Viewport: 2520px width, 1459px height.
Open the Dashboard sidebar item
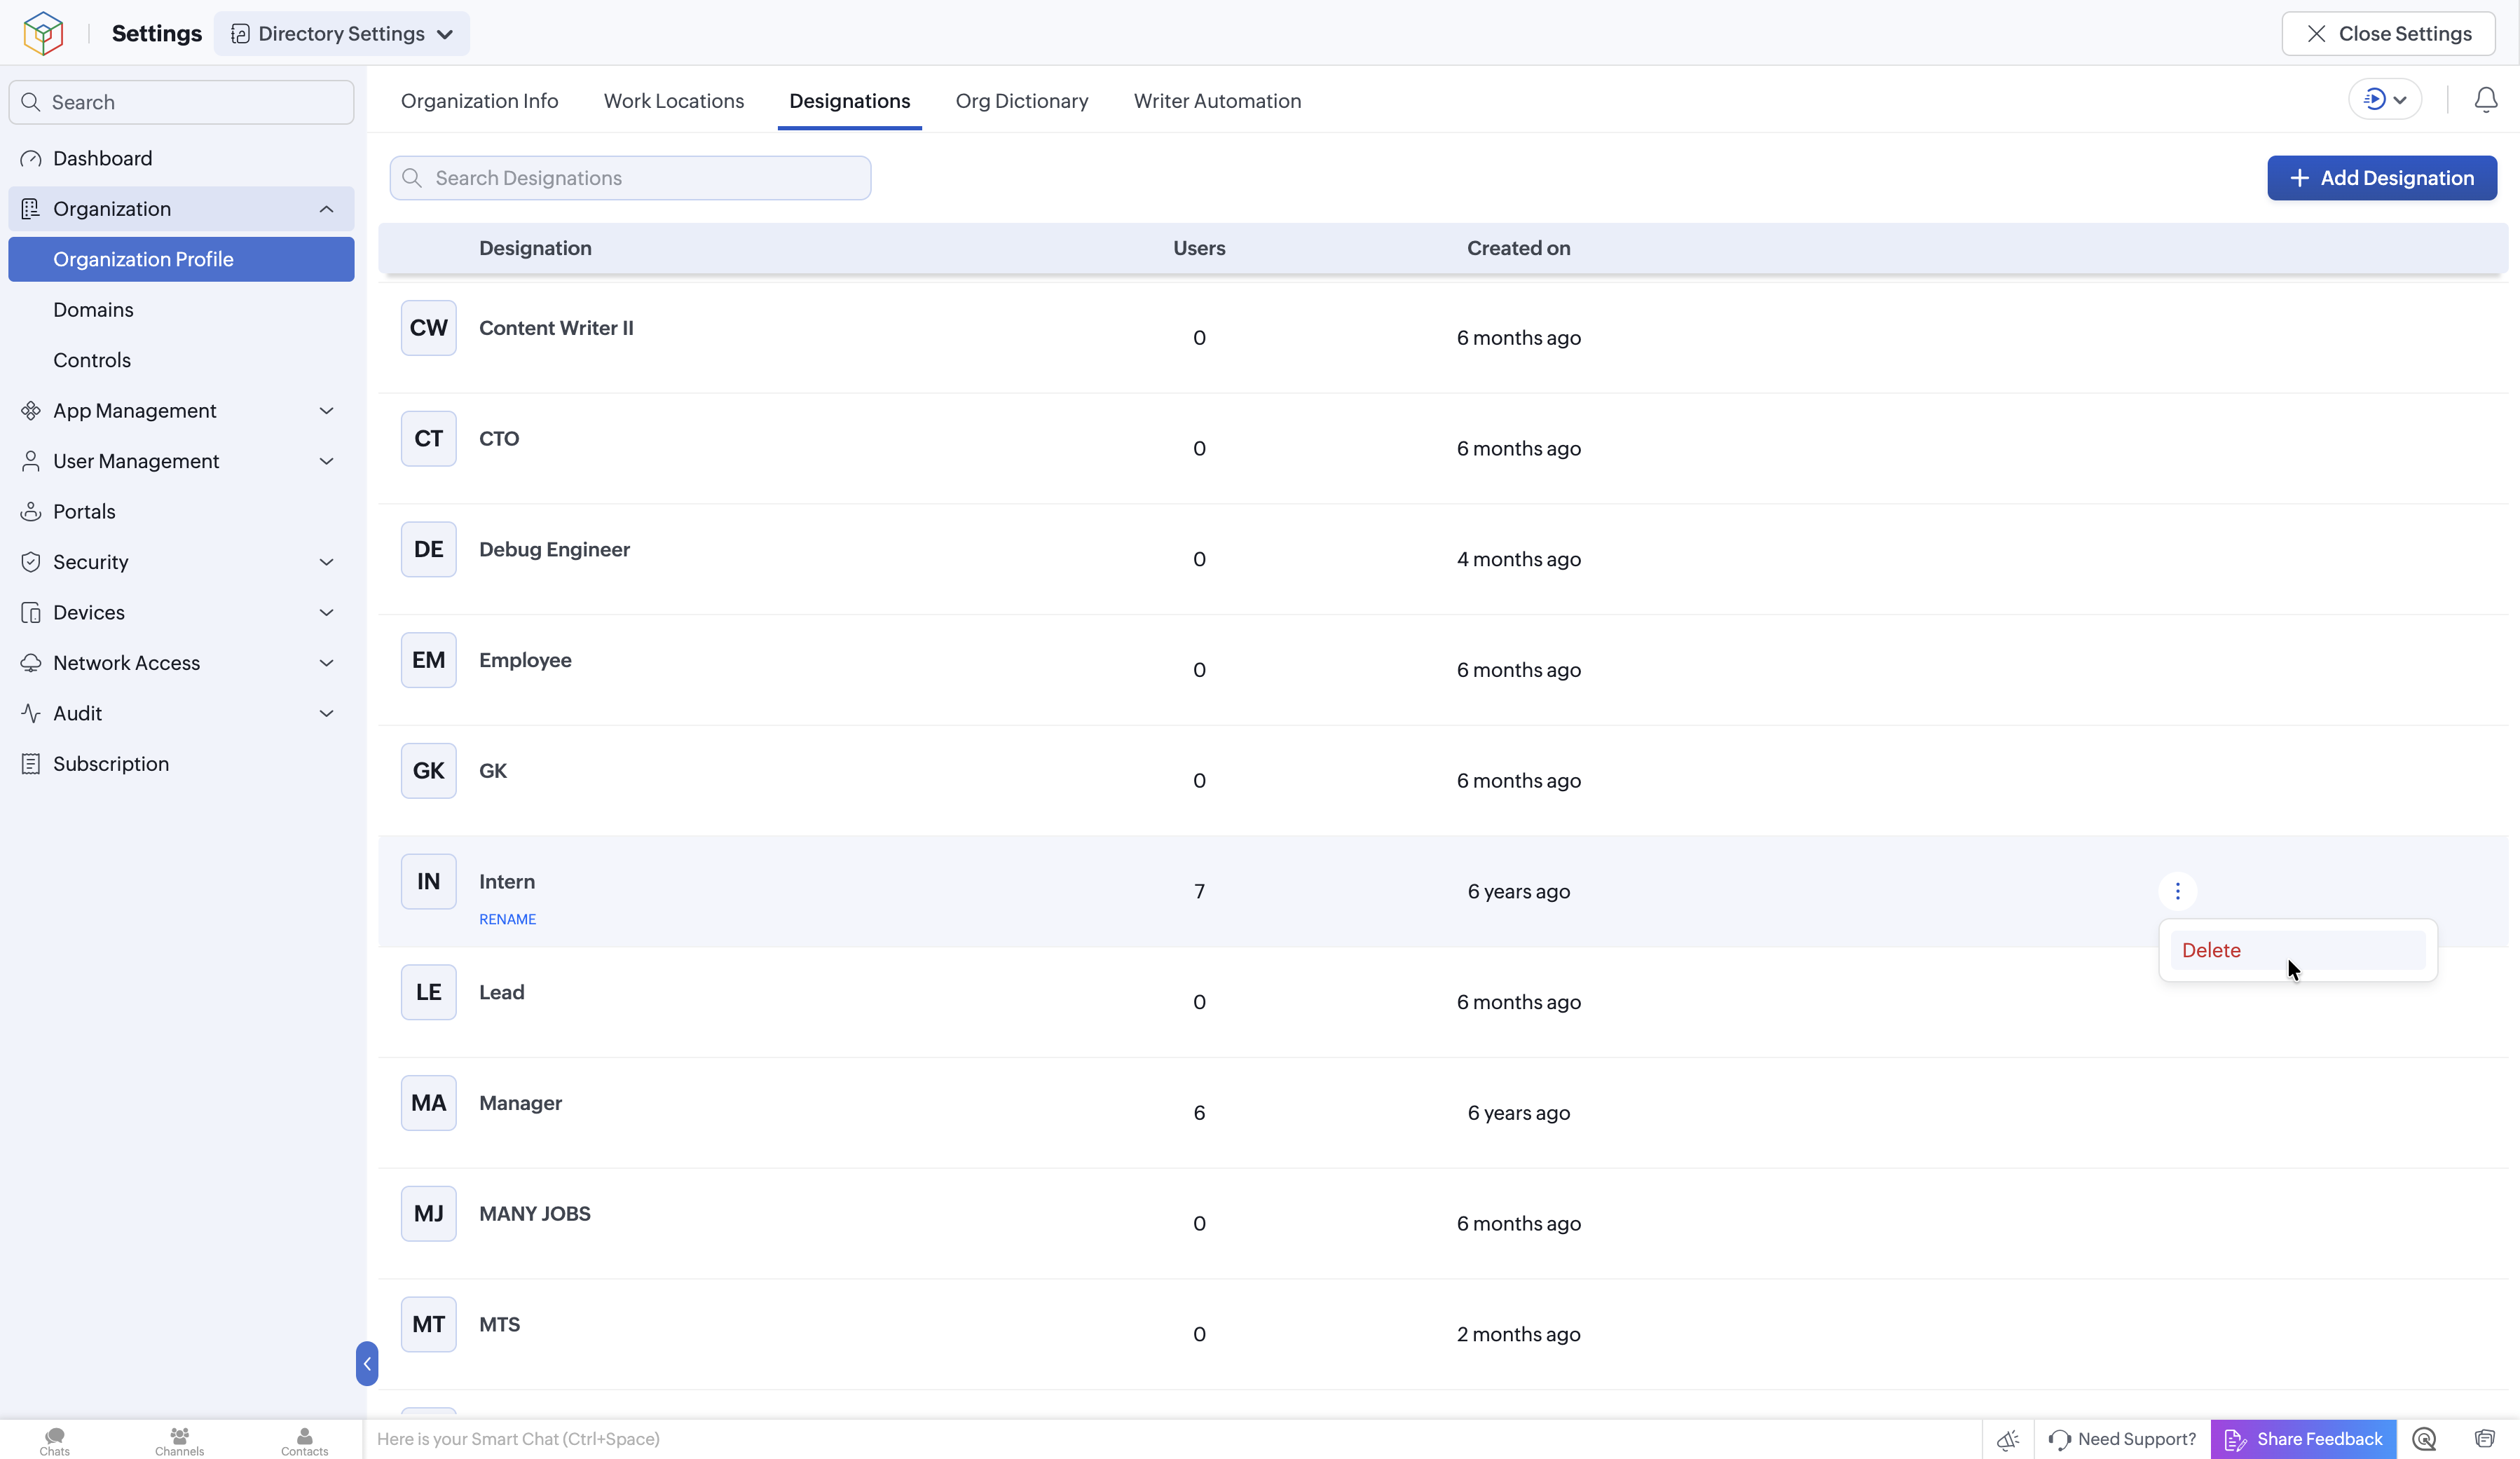click(181, 158)
